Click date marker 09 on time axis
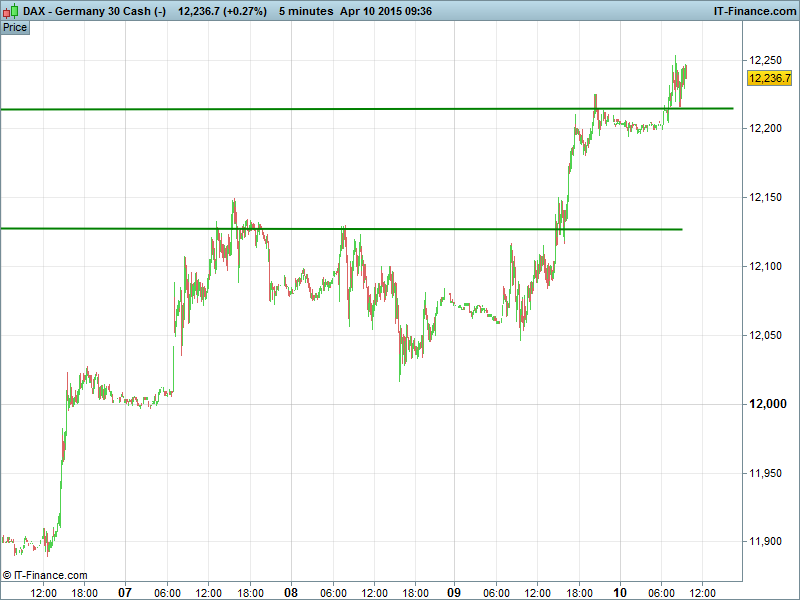 pyautogui.click(x=454, y=592)
